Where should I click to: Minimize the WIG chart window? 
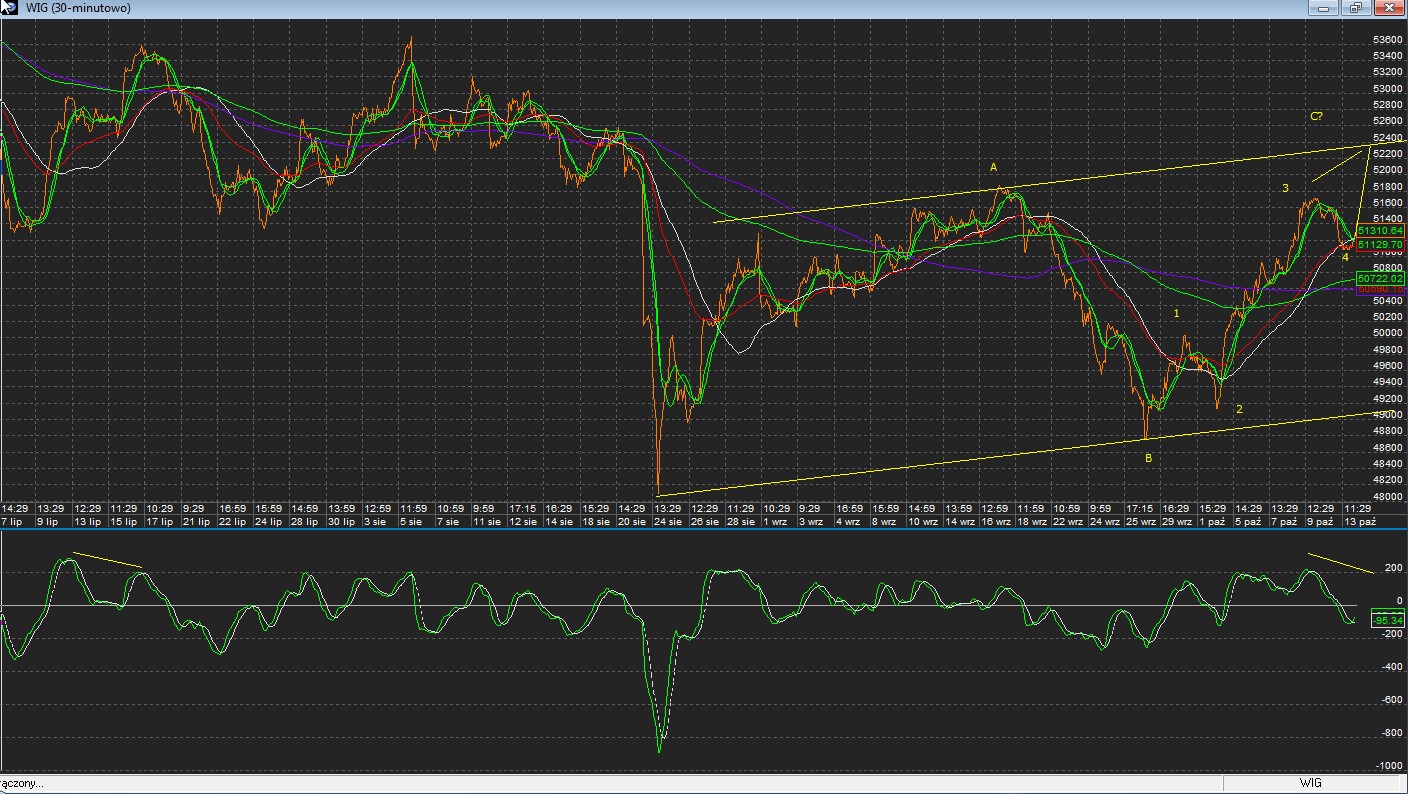tap(1324, 8)
